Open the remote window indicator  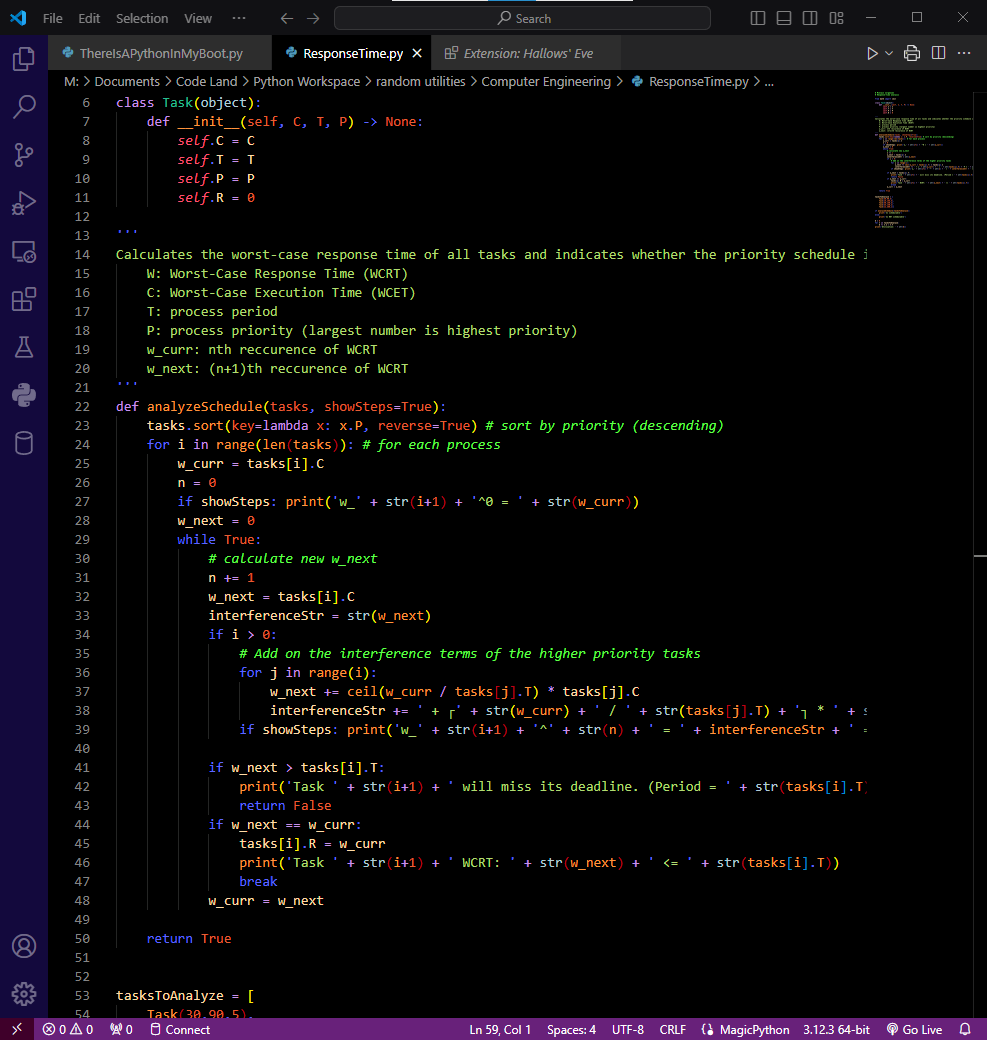17,1029
